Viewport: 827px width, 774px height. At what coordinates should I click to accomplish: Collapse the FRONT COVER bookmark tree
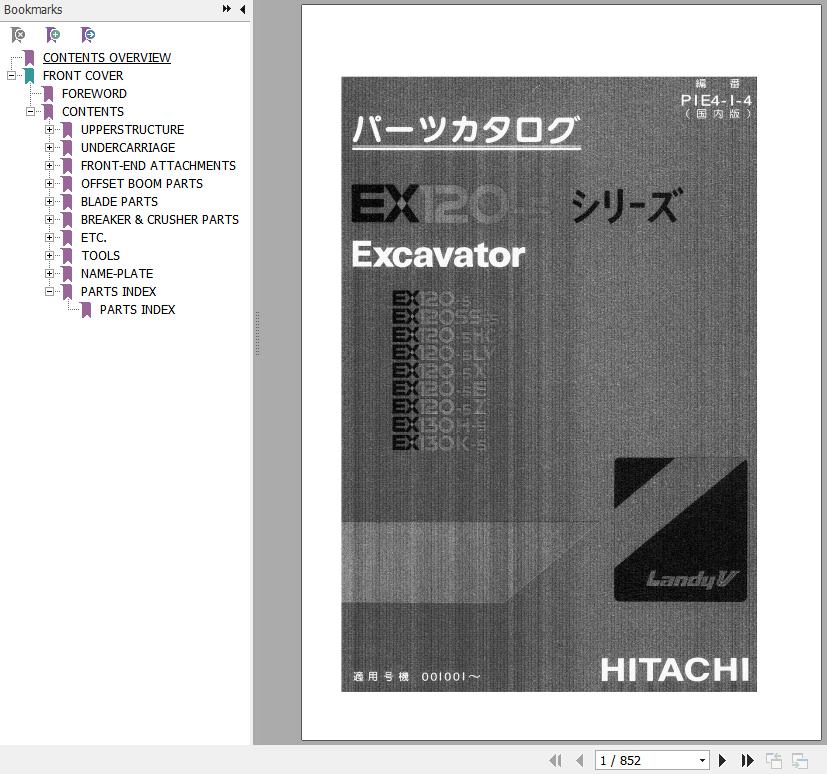point(11,75)
